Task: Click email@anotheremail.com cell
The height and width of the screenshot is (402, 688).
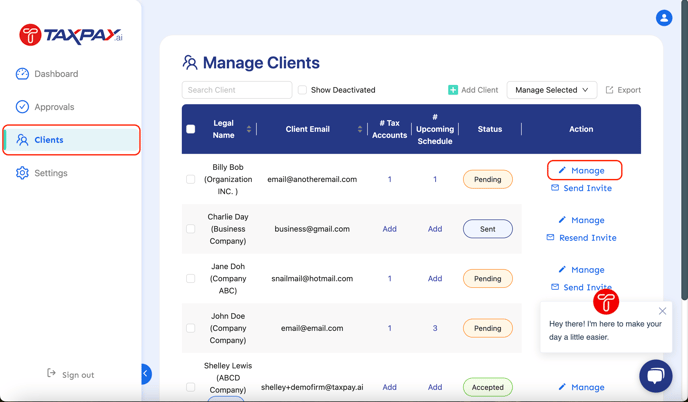Action: tap(312, 179)
